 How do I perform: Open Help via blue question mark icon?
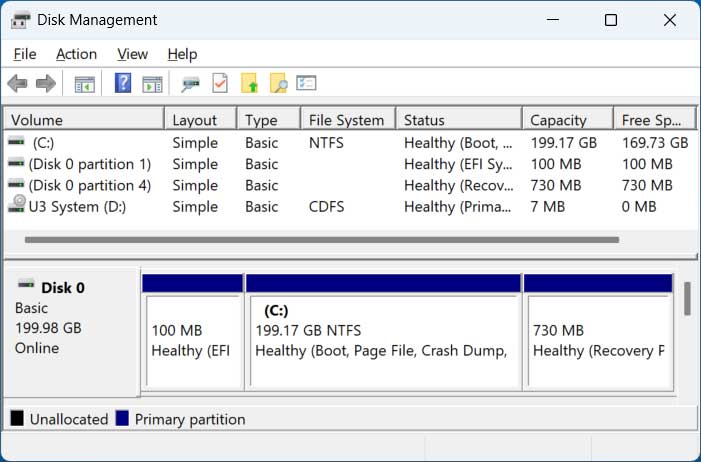(123, 84)
